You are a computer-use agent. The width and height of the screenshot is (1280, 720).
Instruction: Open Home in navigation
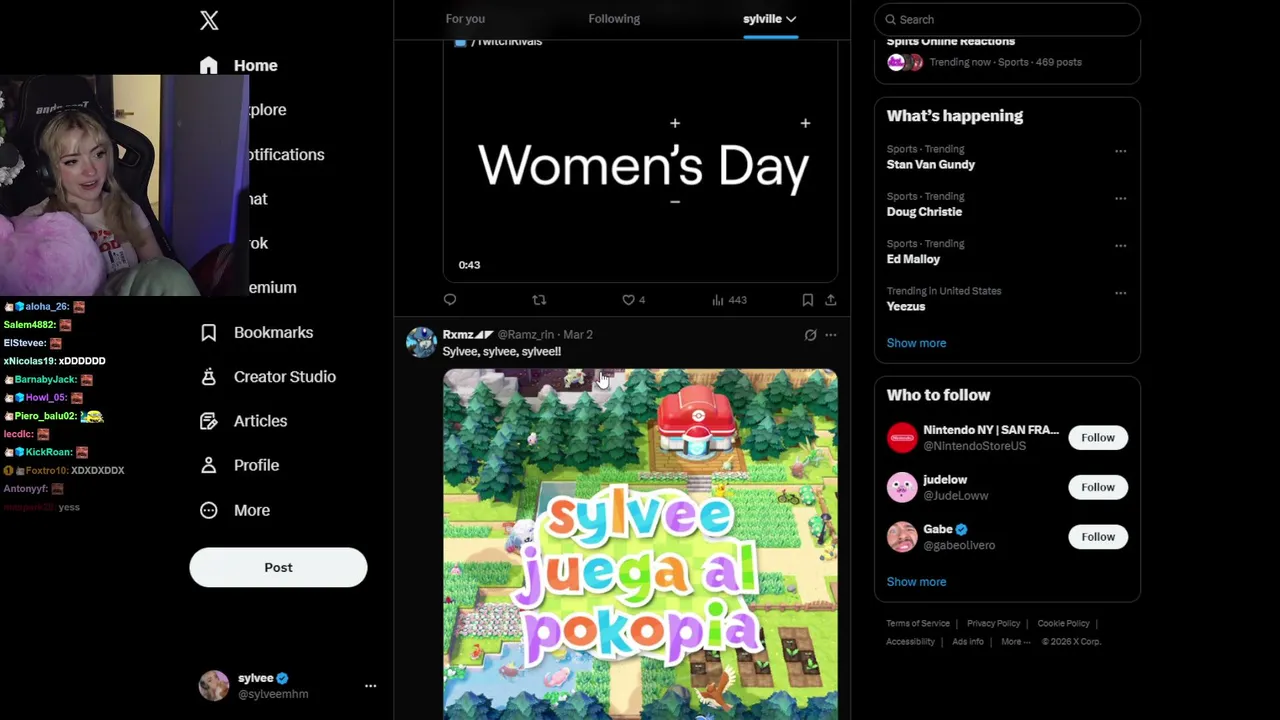pyautogui.click(x=256, y=65)
